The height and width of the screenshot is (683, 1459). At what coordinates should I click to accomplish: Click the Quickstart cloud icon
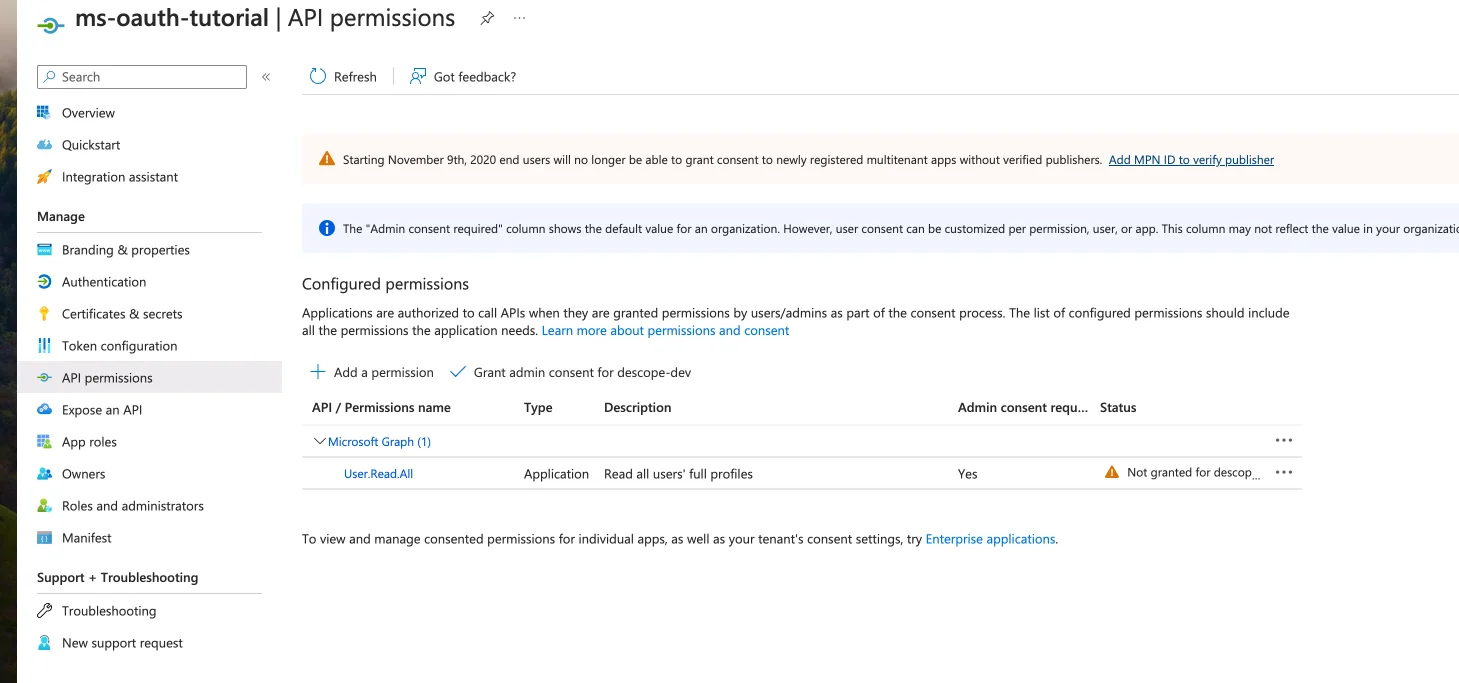(44, 145)
